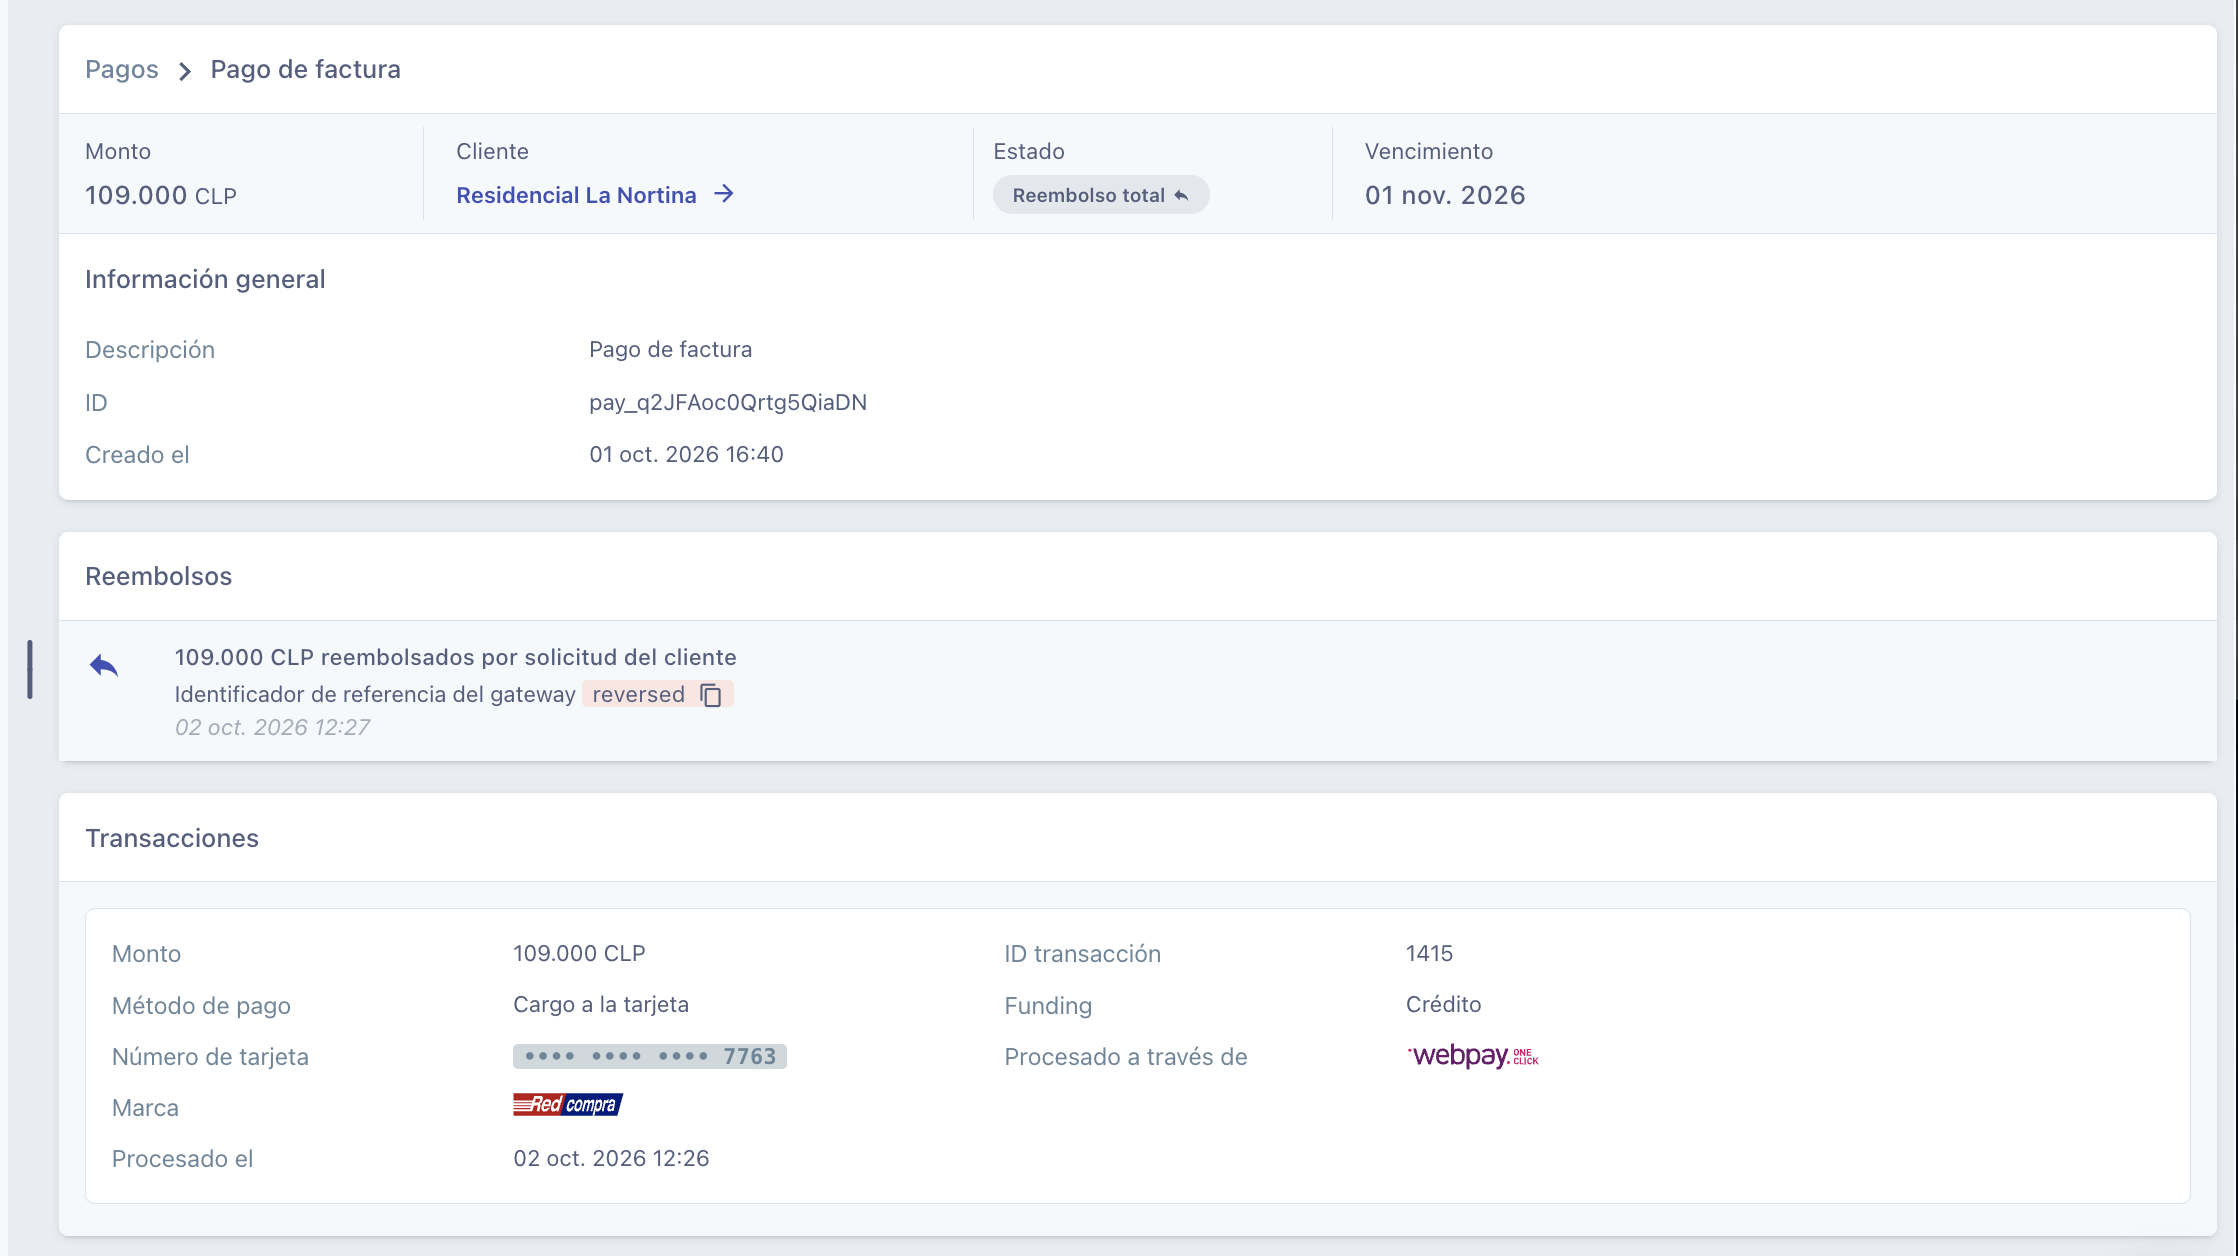
Task: Click the reply arrow icon in Reembolso total badge
Action: [x=1181, y=195]
